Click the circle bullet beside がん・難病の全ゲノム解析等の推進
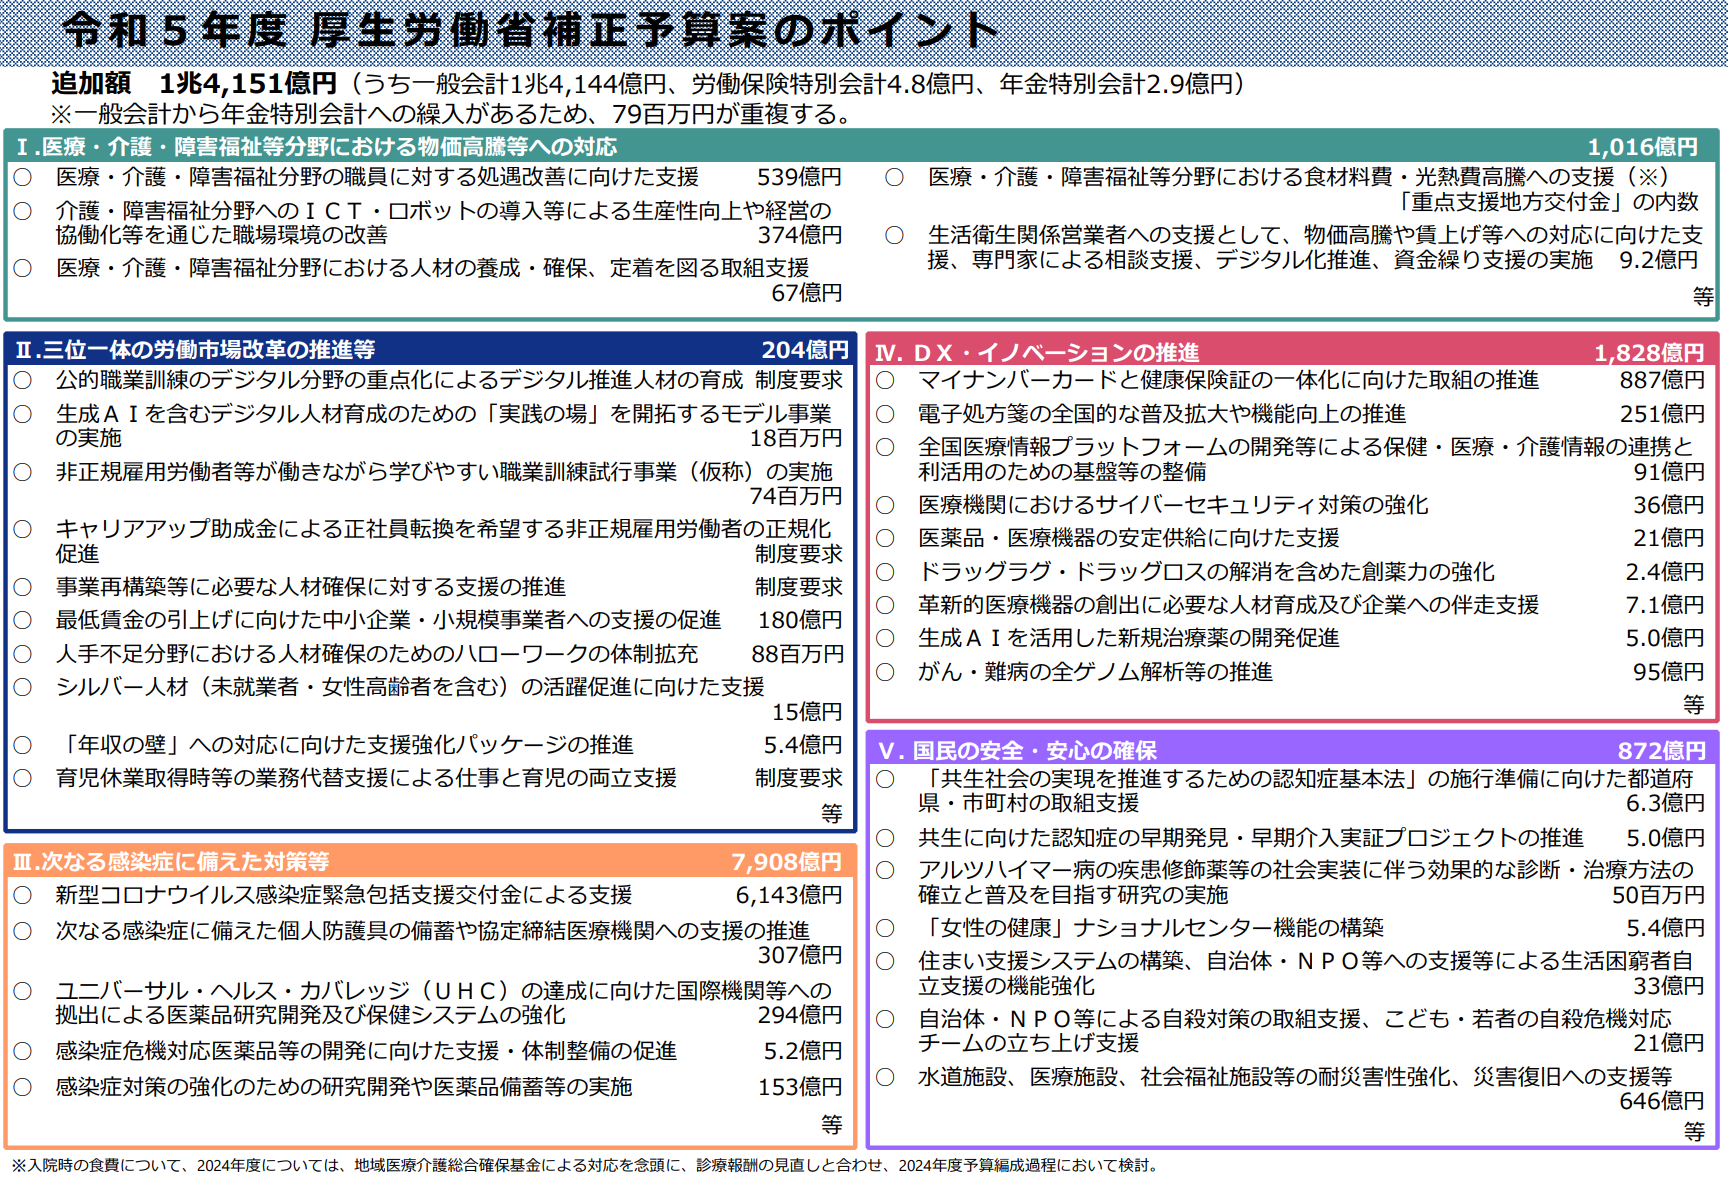 tap(885, 673)
